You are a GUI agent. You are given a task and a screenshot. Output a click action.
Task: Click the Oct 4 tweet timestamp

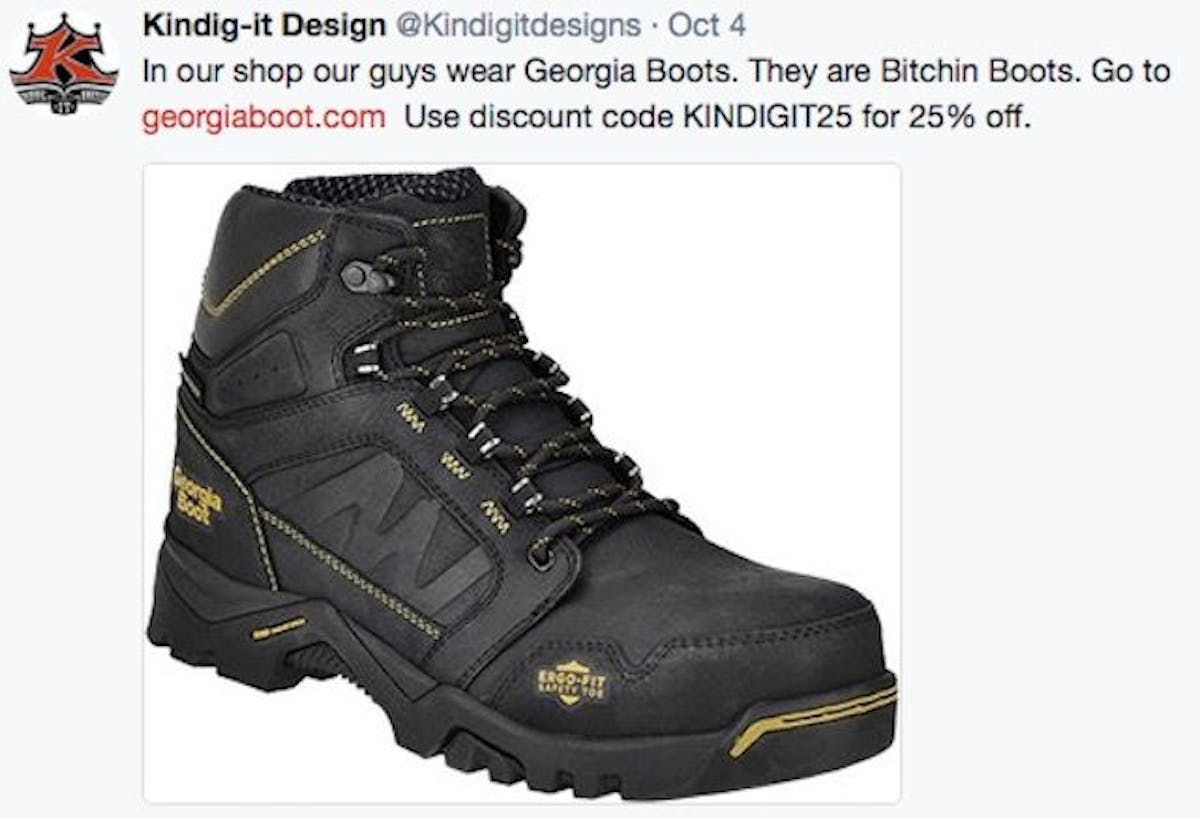[x=706, y=27]
